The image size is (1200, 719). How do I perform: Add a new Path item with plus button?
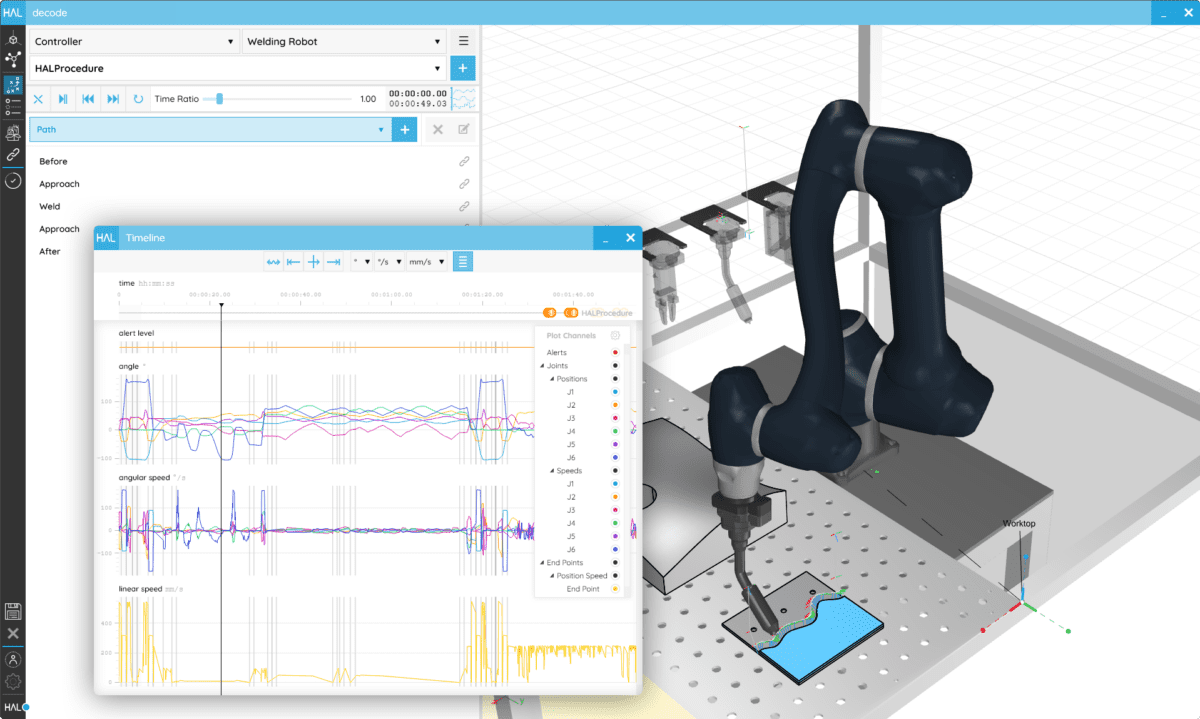(x=404, y=130)
